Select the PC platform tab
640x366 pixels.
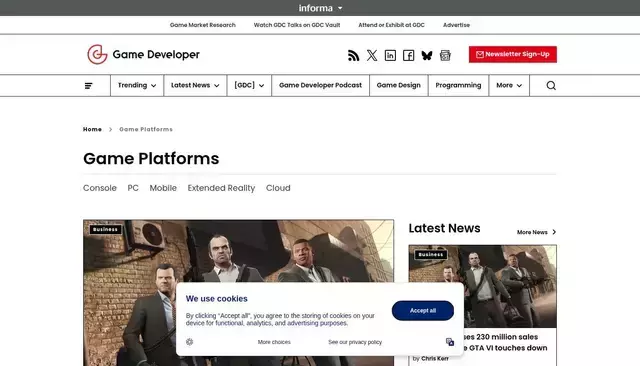click(x=133, y=188)
